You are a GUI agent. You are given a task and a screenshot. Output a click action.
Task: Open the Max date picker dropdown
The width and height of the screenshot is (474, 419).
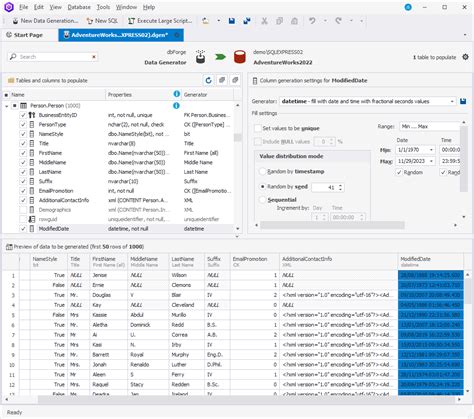431,161
